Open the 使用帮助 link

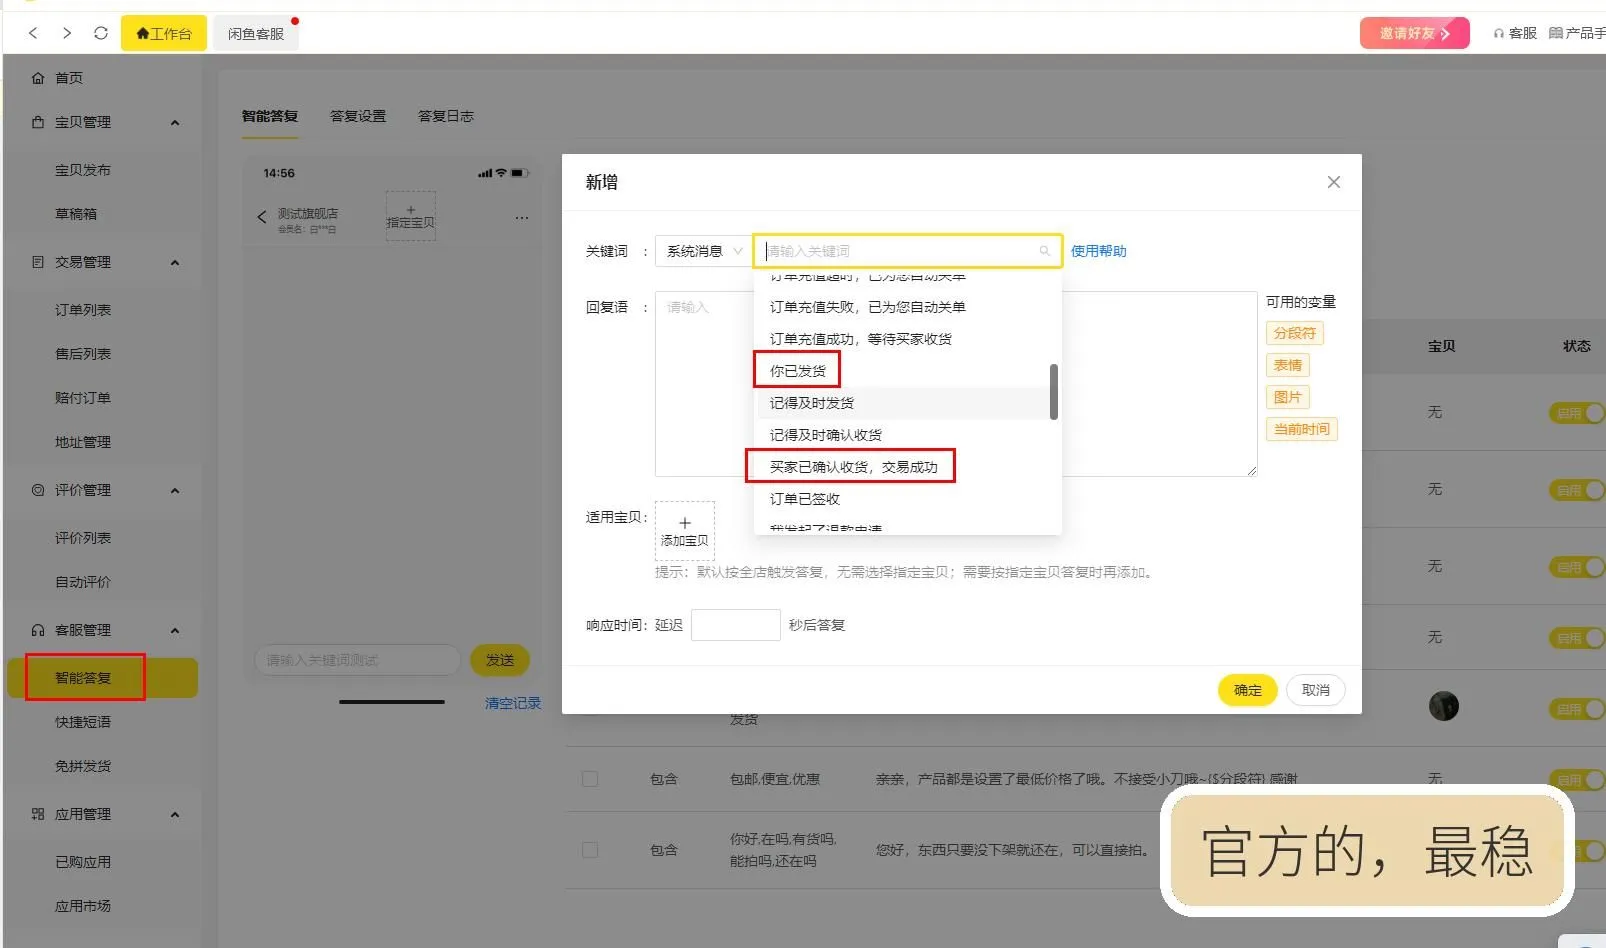1098,251
